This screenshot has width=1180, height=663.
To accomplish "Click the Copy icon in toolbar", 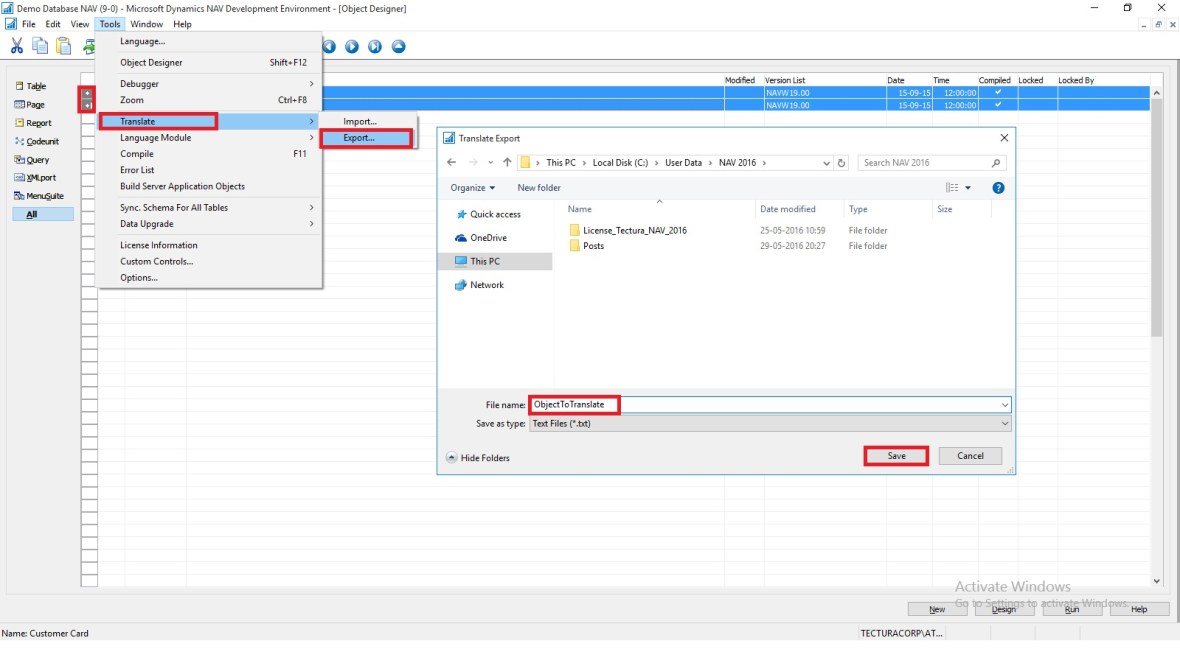I will point(40,46).
